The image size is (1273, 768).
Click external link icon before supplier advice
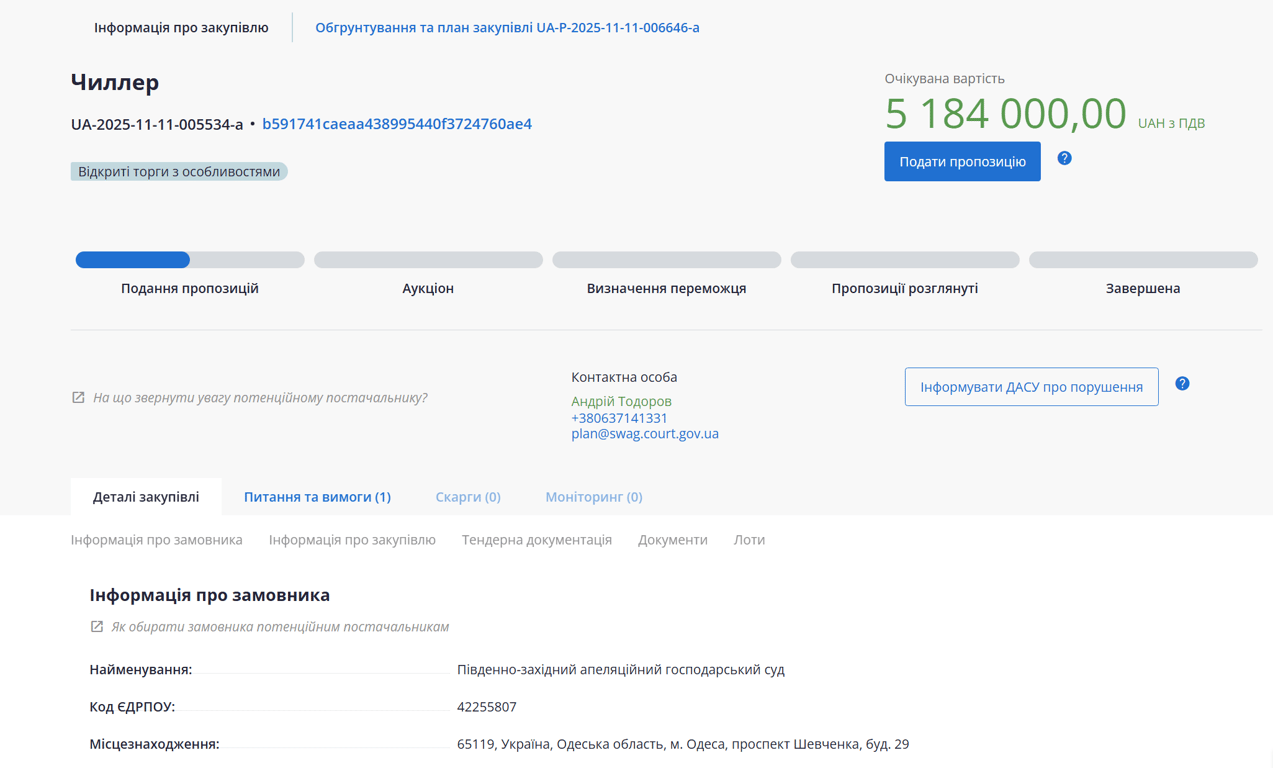click(78, 398)
